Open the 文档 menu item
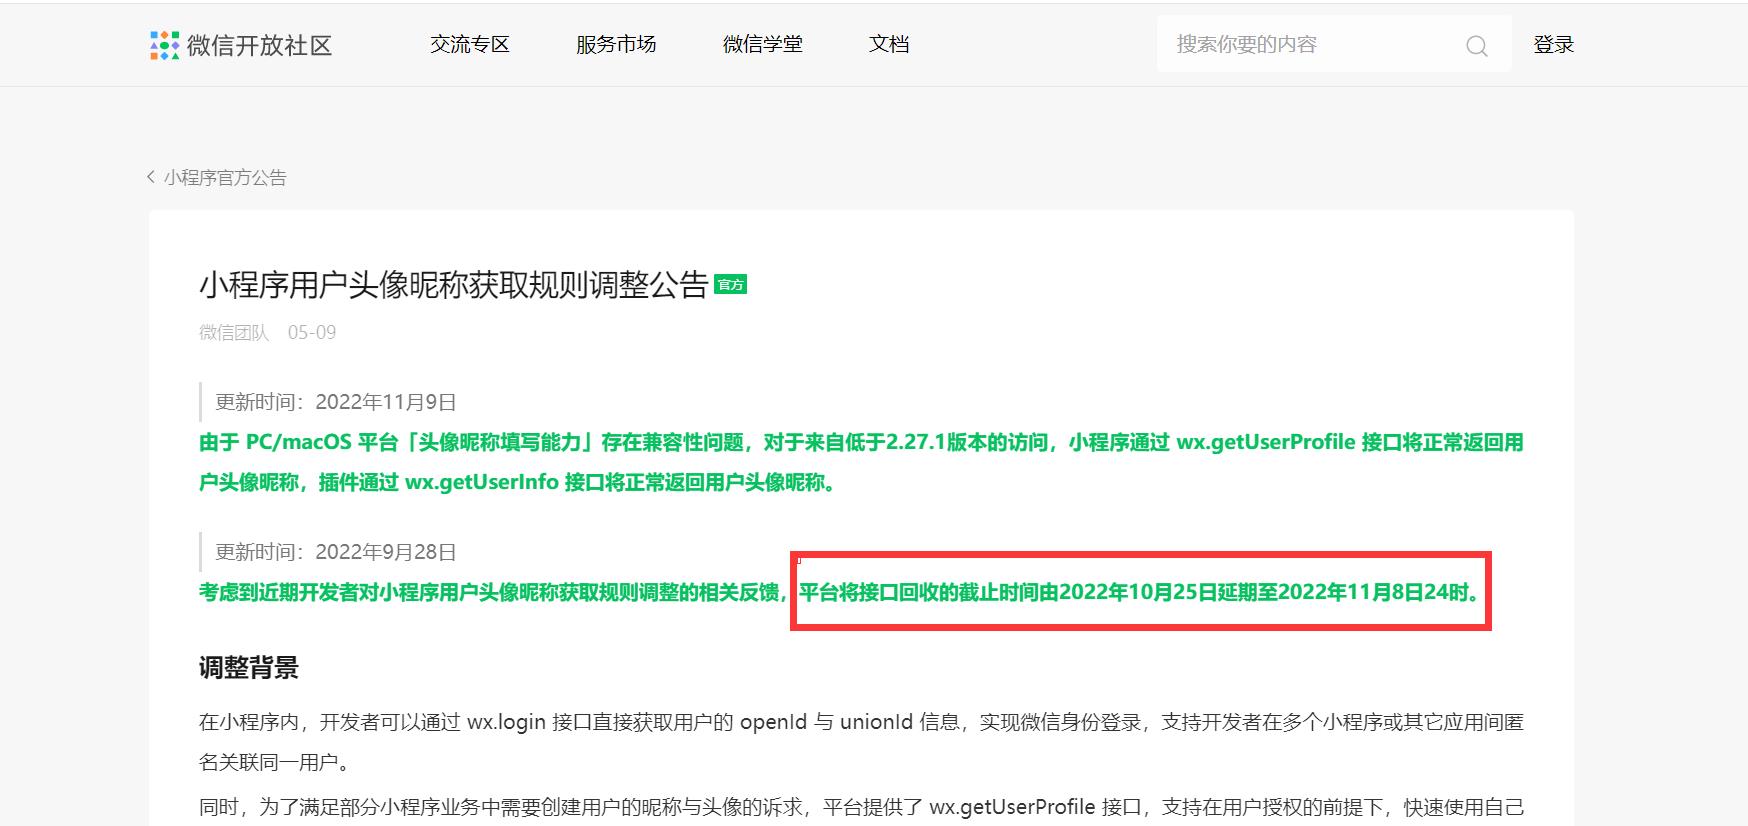 [889, 44]
